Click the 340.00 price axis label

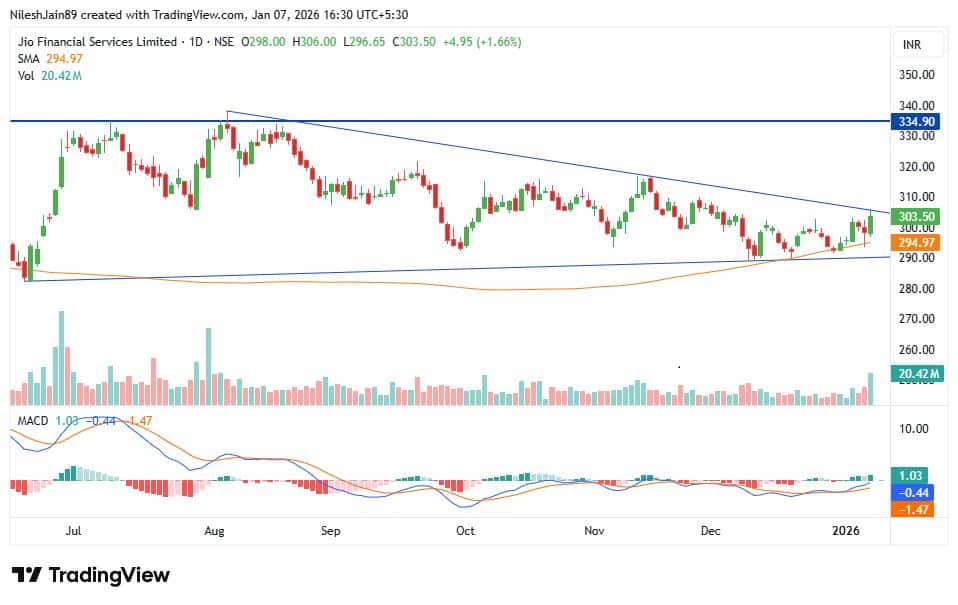pos(916,106)
